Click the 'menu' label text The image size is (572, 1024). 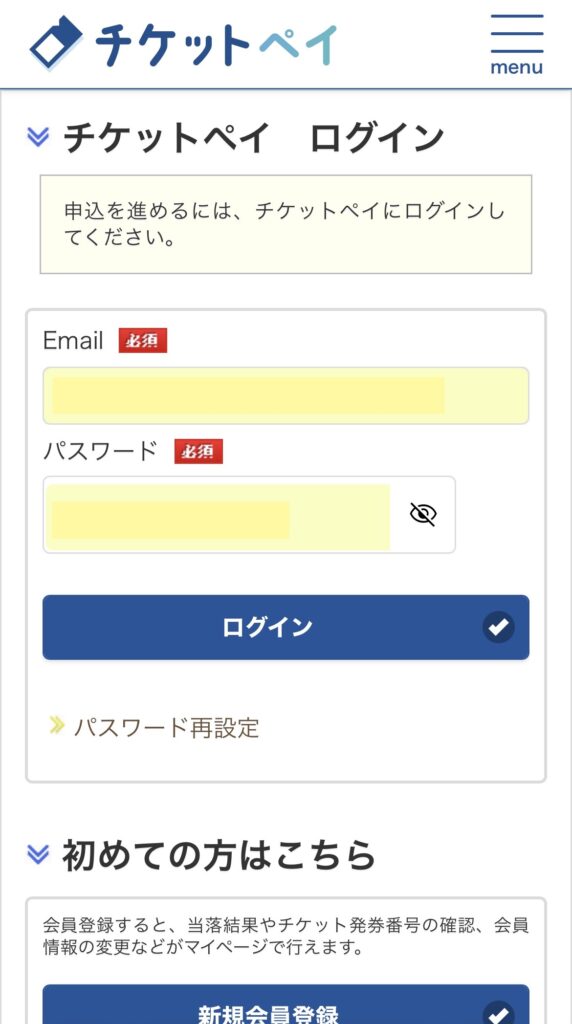(x=516, y=67)
